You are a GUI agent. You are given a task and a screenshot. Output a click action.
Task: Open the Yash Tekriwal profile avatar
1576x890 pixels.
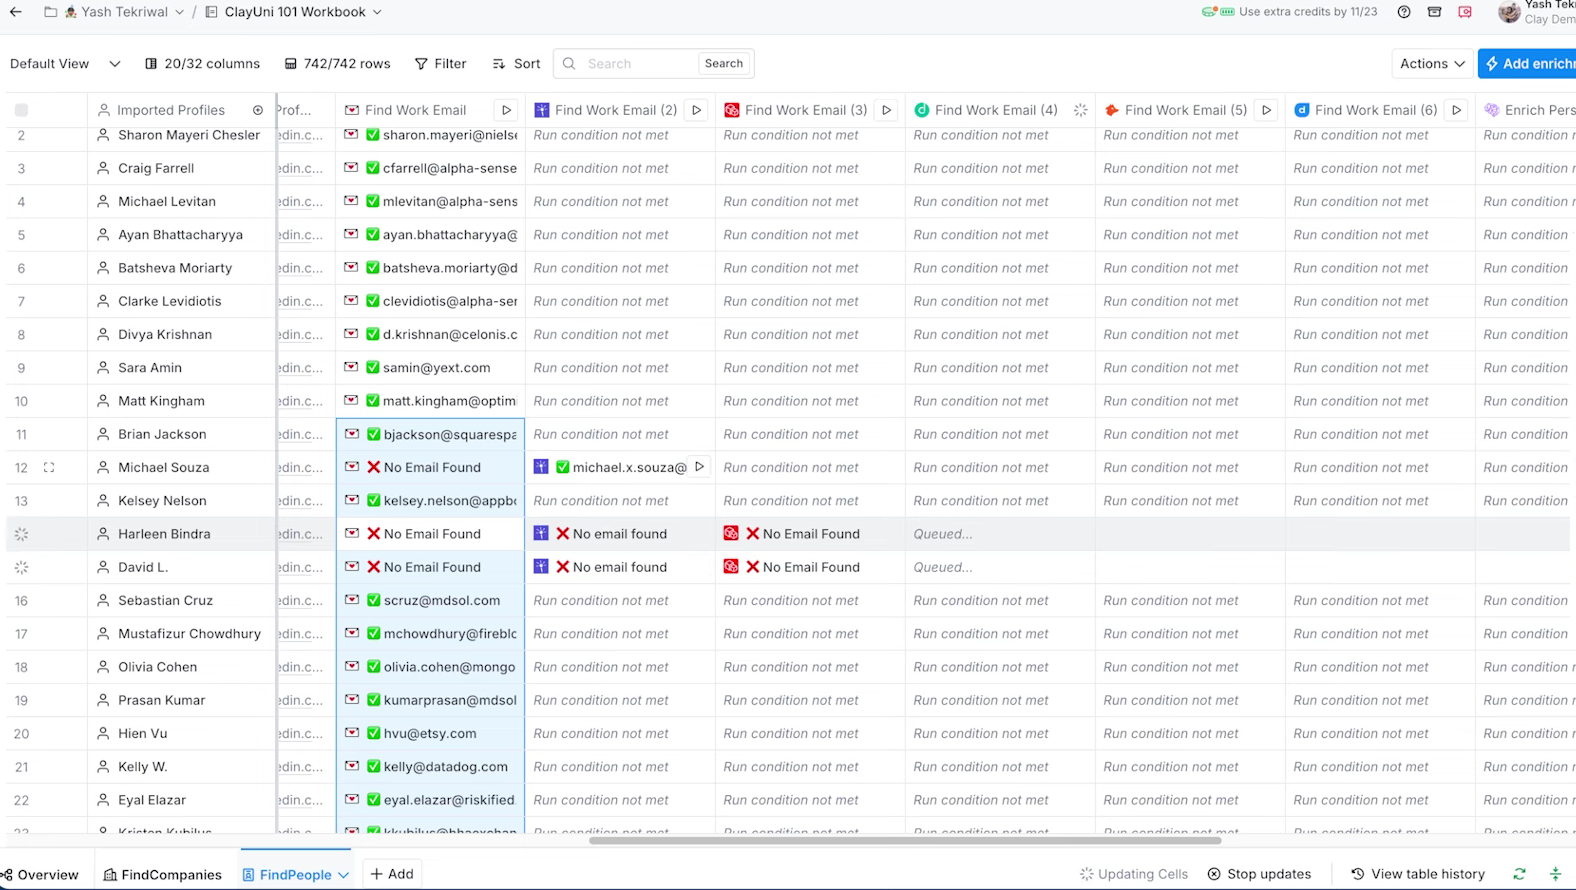pyautogui.click(x=1509, y=12)
